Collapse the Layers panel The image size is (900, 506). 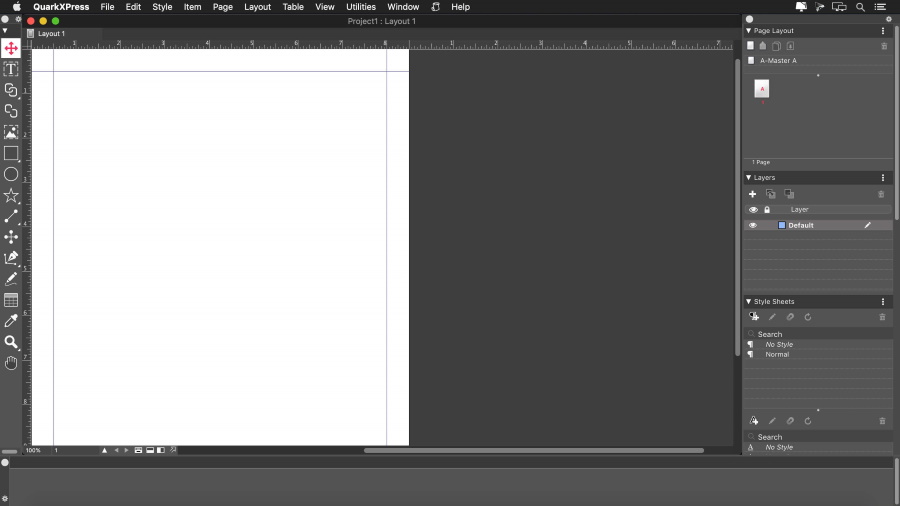click(x=748, y=177)
